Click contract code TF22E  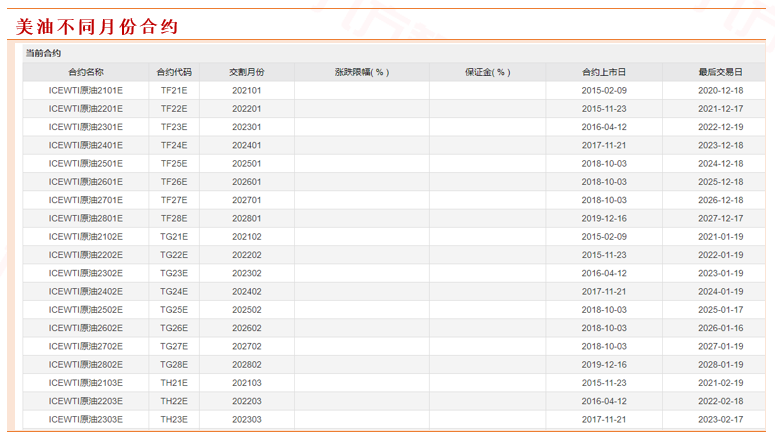click(x=174, y=109)
